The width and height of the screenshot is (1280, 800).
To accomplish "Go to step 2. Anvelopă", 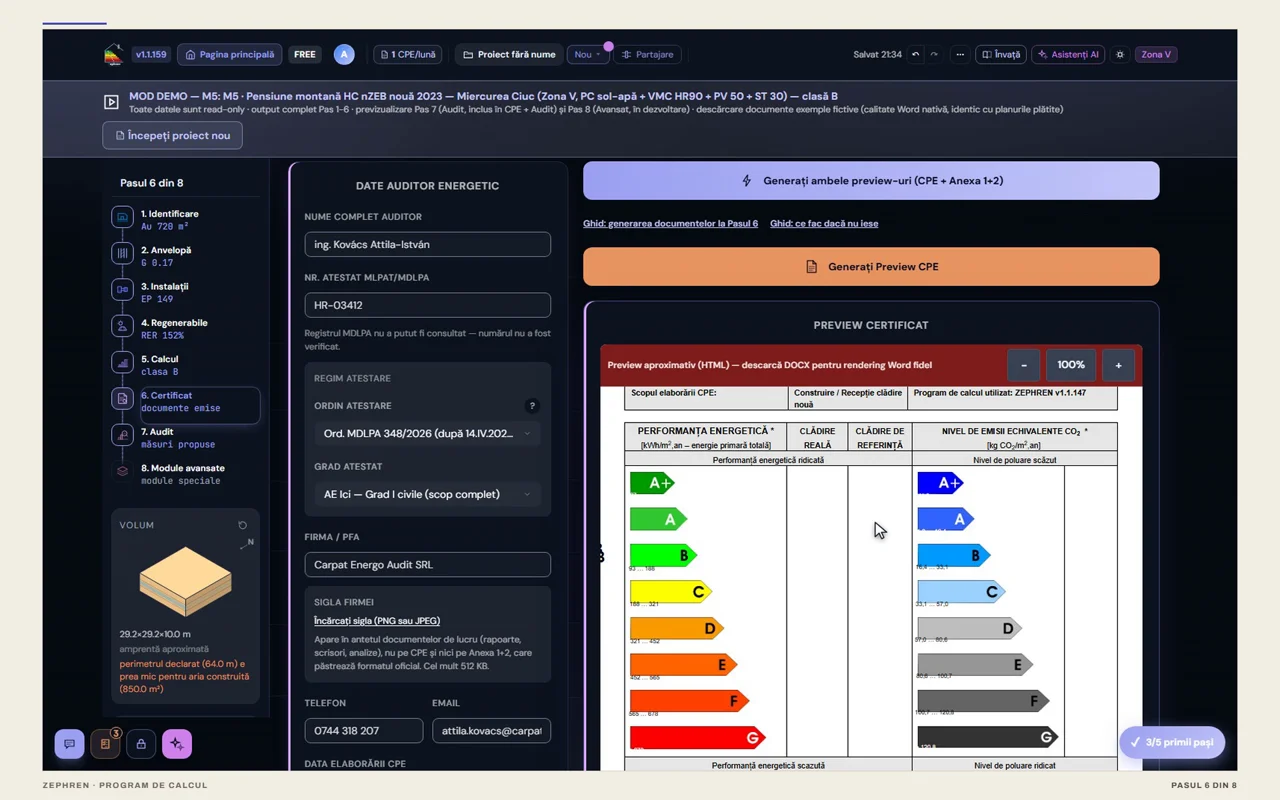I will 186,256.
